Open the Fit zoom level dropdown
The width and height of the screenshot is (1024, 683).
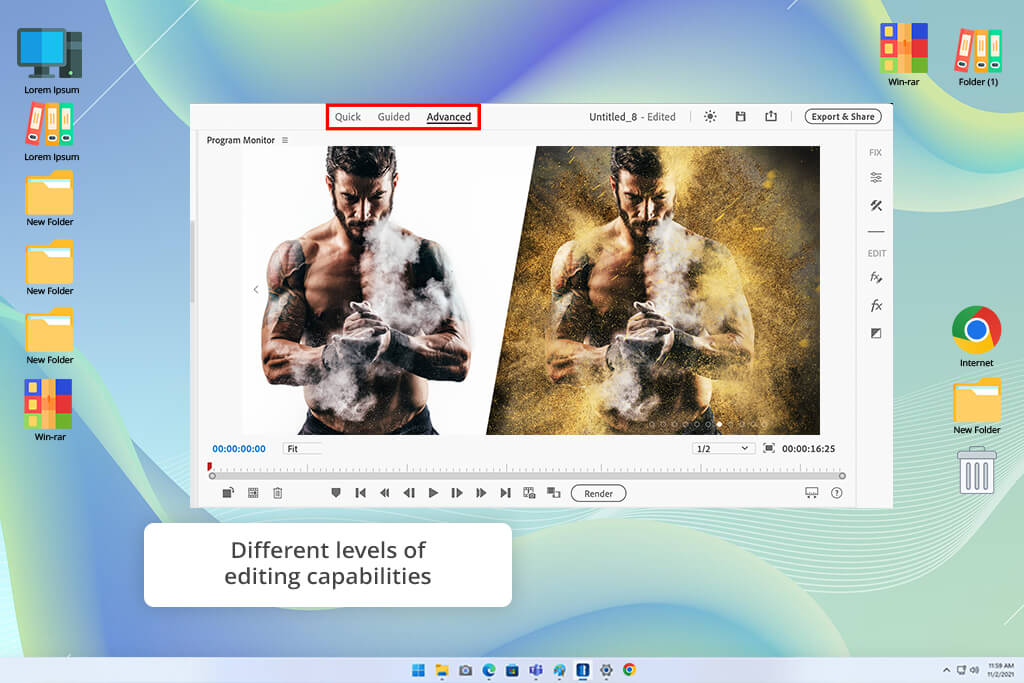click(301, 449)
